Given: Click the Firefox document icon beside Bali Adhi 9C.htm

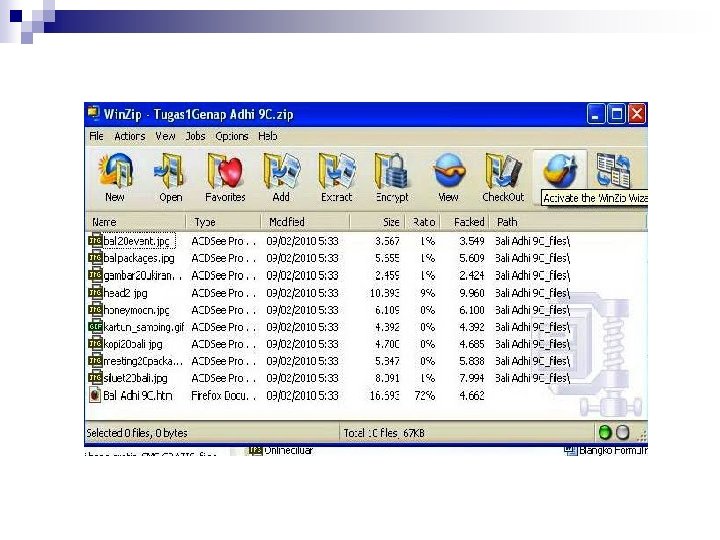Looking at the screenshot, I should click(95, 395).
